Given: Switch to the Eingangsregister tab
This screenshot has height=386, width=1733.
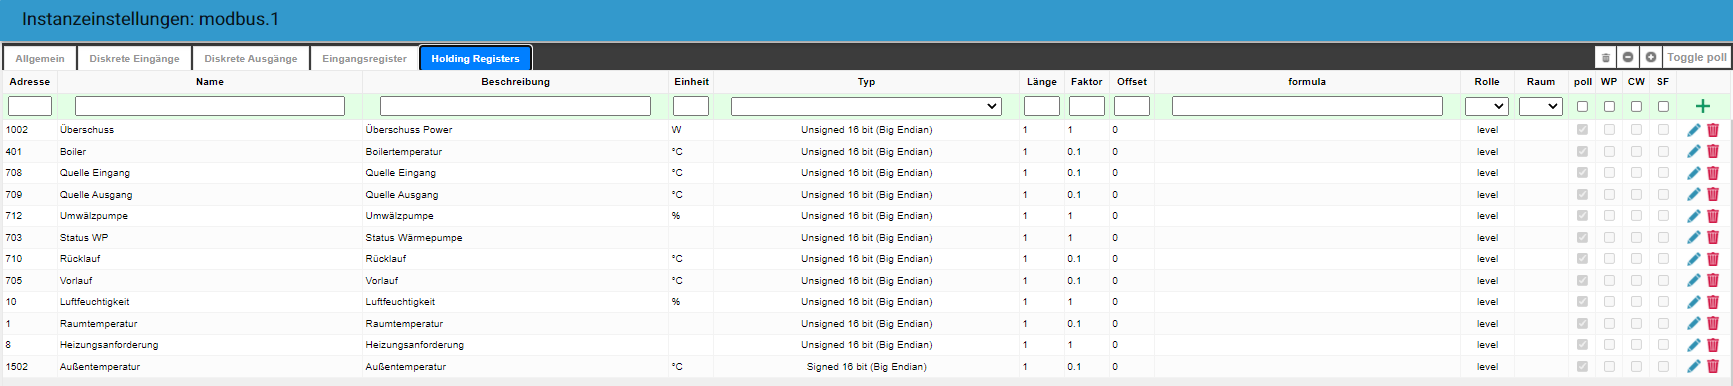Looking at the screenshot, I should point(364,58).
